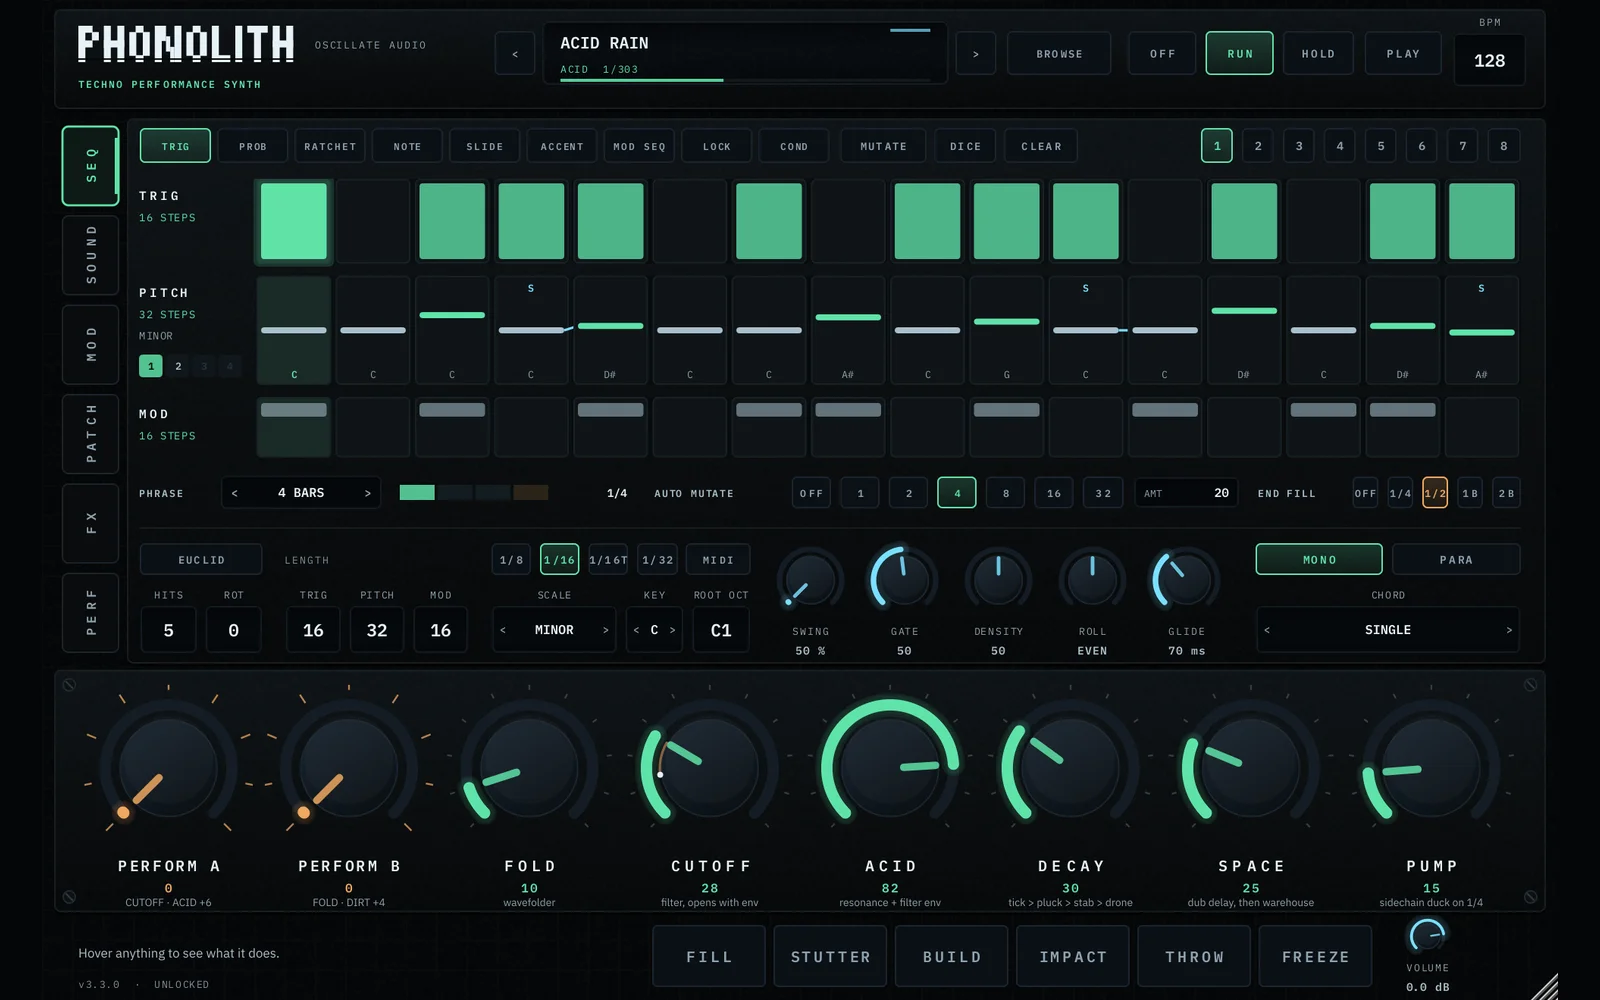Set Auto Mutate to OFF
Image resolution: width=1600 pixels, height=1000 pixels.
point(812,493)
